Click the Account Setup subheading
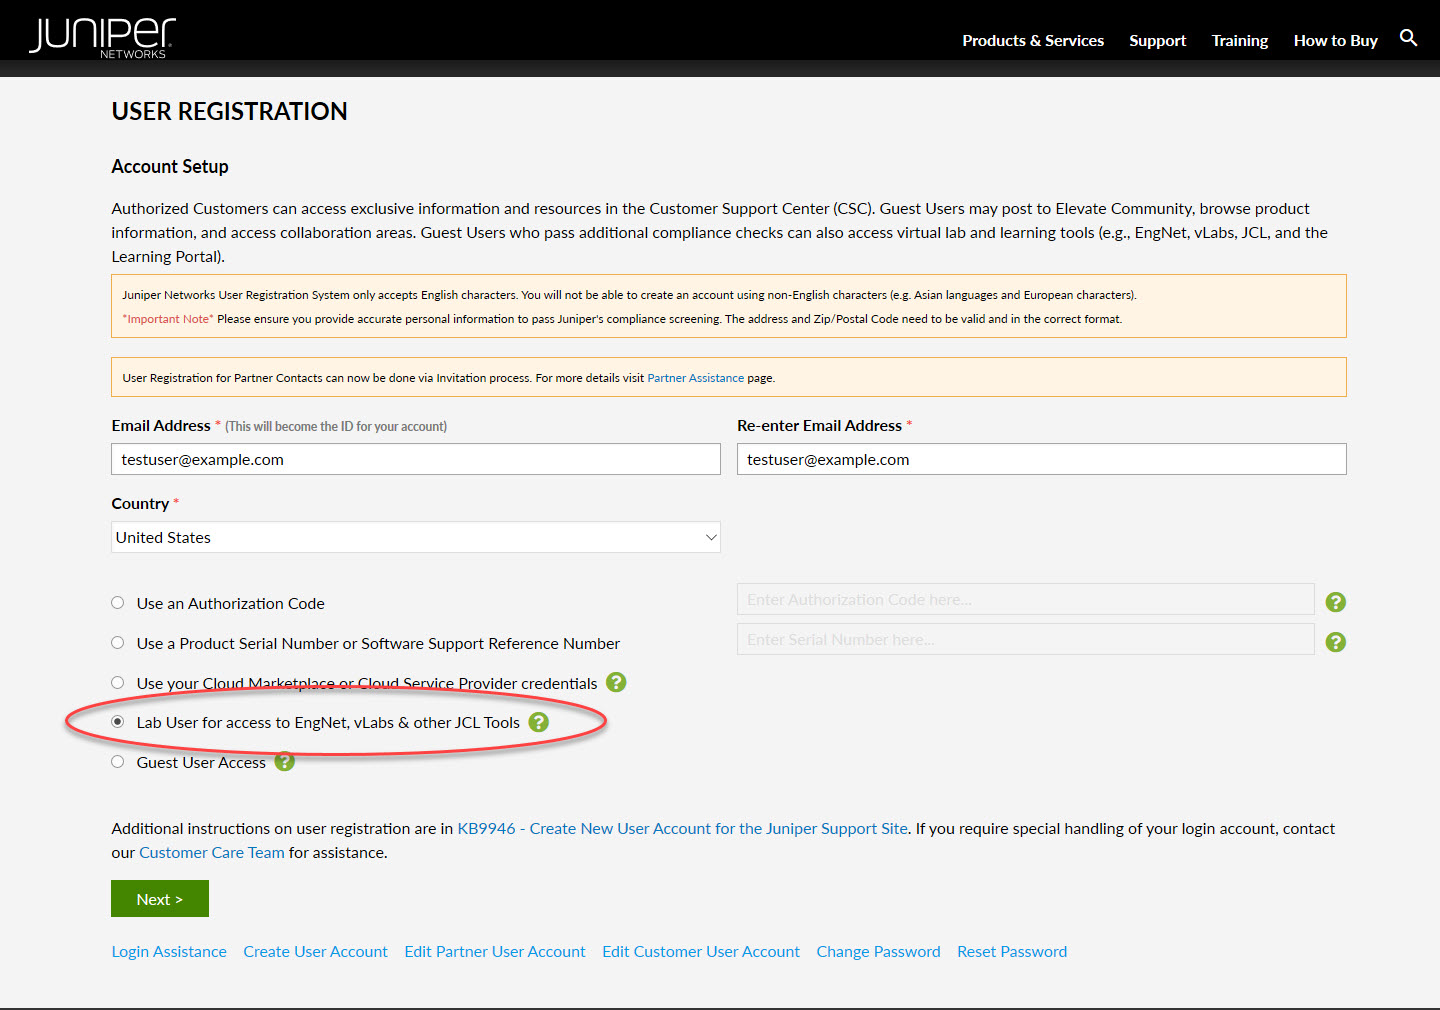 pyautogui.click(x=170, y=166)
